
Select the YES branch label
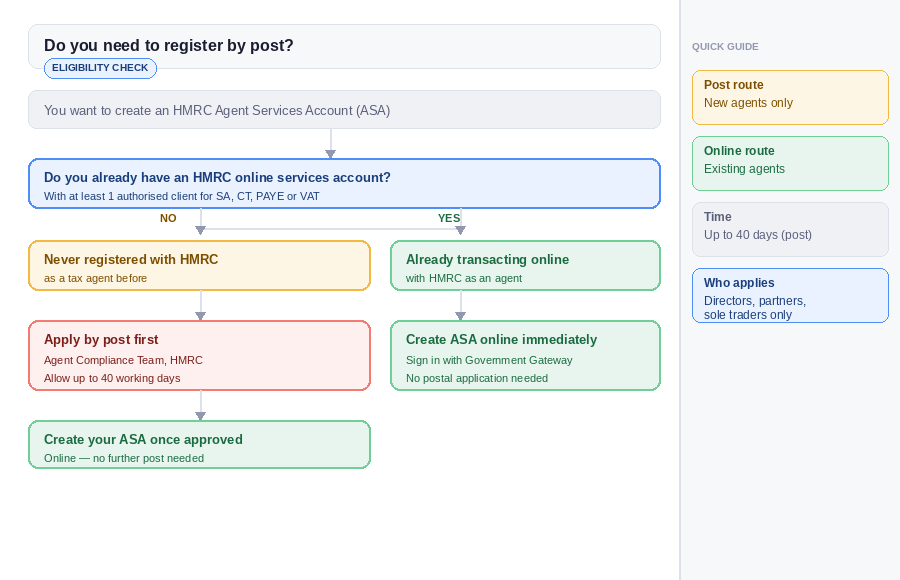coord(449,218)
